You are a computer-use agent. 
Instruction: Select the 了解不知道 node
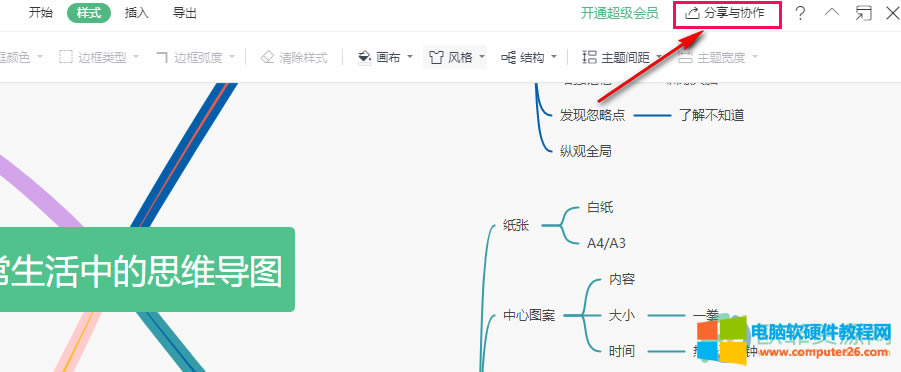(x=711, y=115)
